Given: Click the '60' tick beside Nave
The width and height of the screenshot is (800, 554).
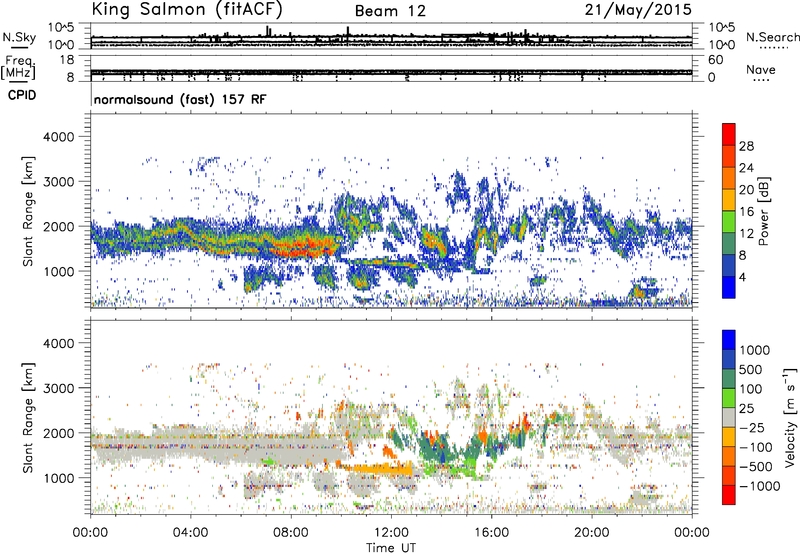Looking at the screenshot, I should (x=715, y=60).
